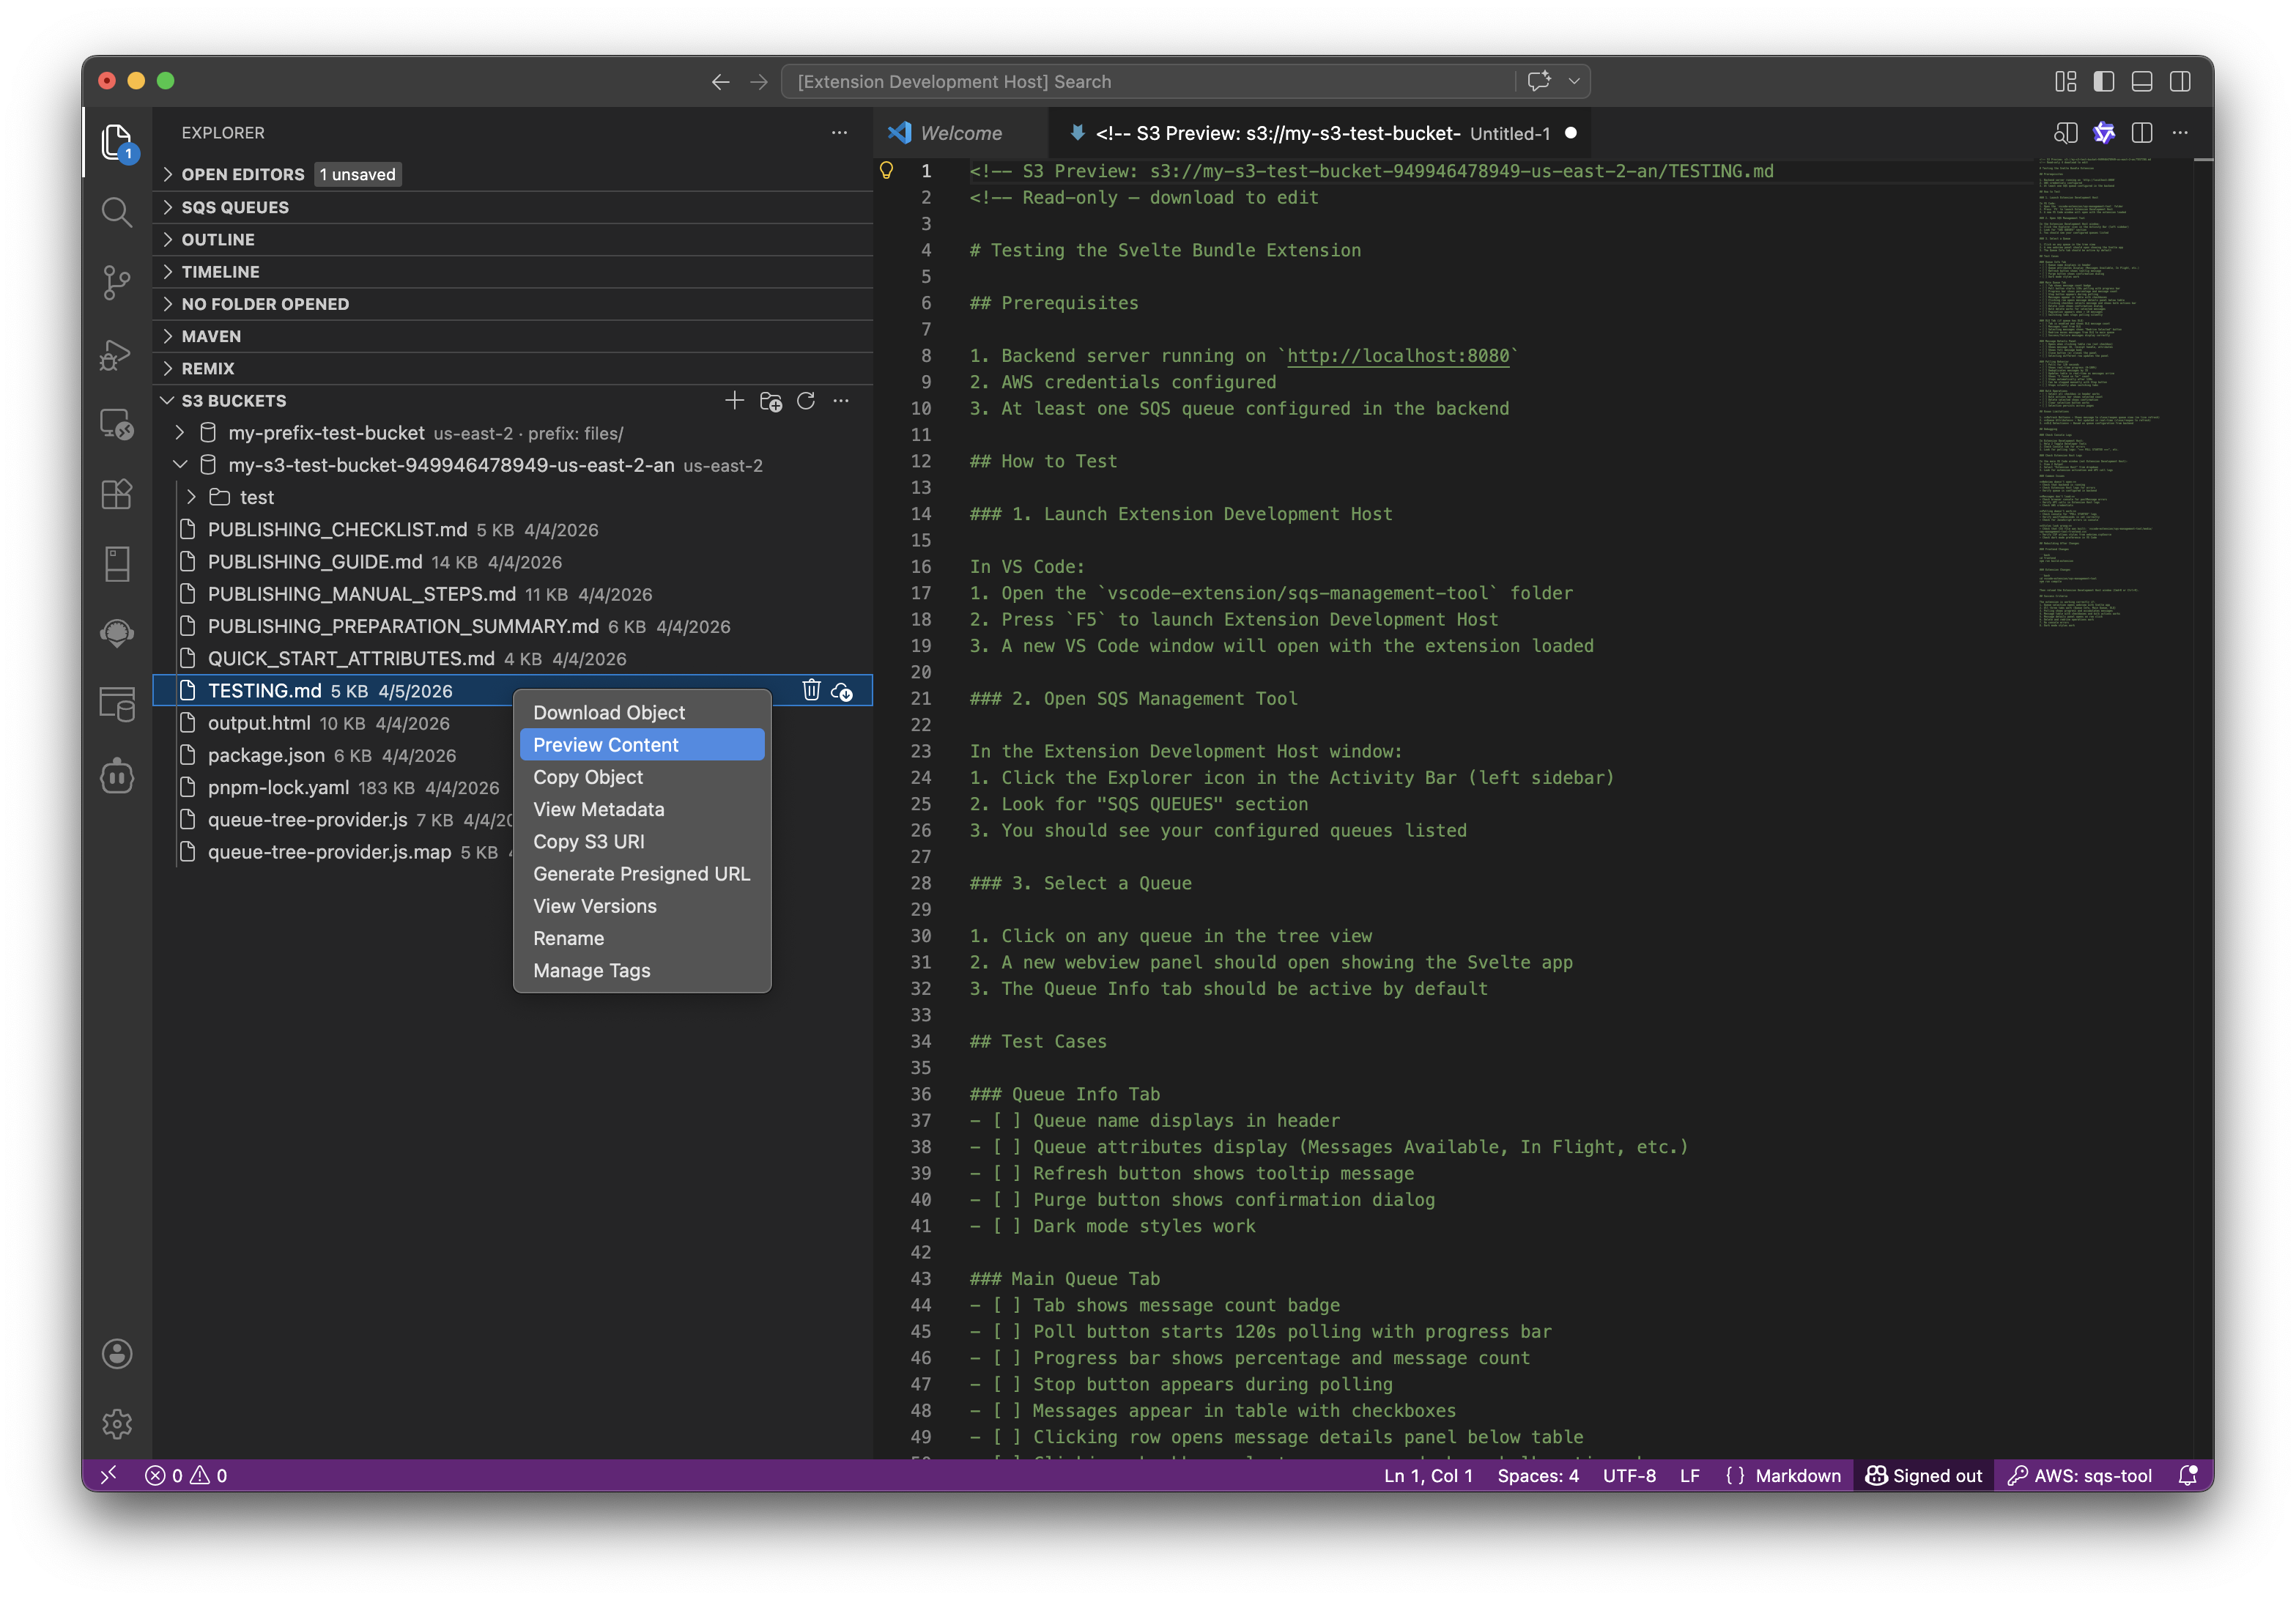This screenshot has width=2296, height=1600.
Task: Choose Preview Content from context menu
Action: coord(642,745)
